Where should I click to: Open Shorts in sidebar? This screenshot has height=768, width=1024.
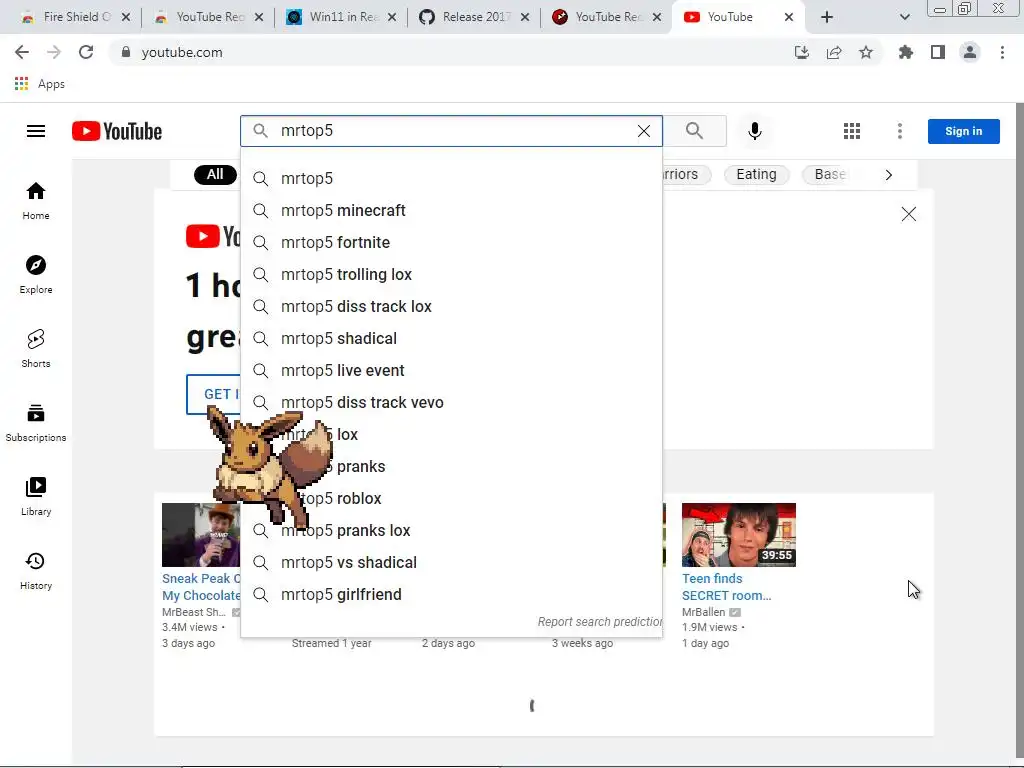coord(36,349)
